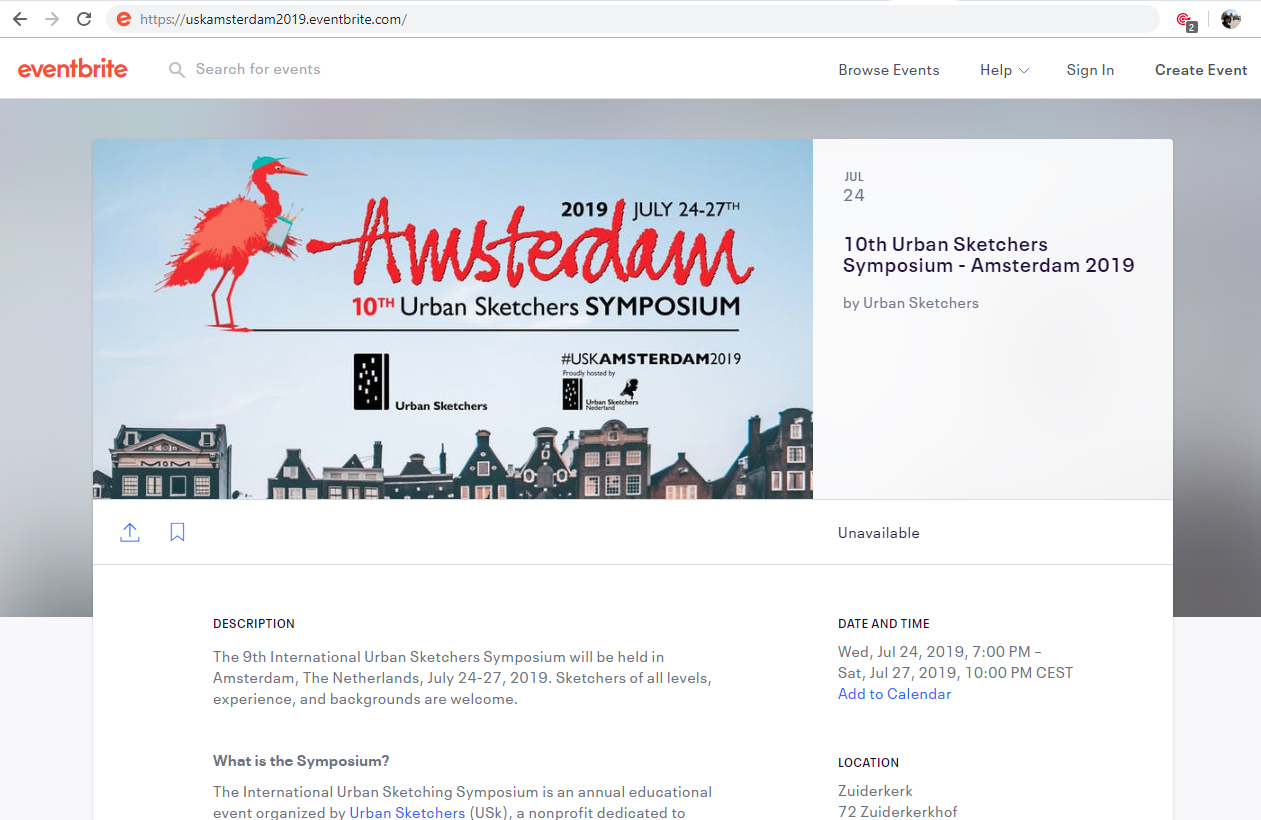This screenshot has width=1261, height=820.
Task: Click the Zuiderkerk venue name
Action: [875, 791]
